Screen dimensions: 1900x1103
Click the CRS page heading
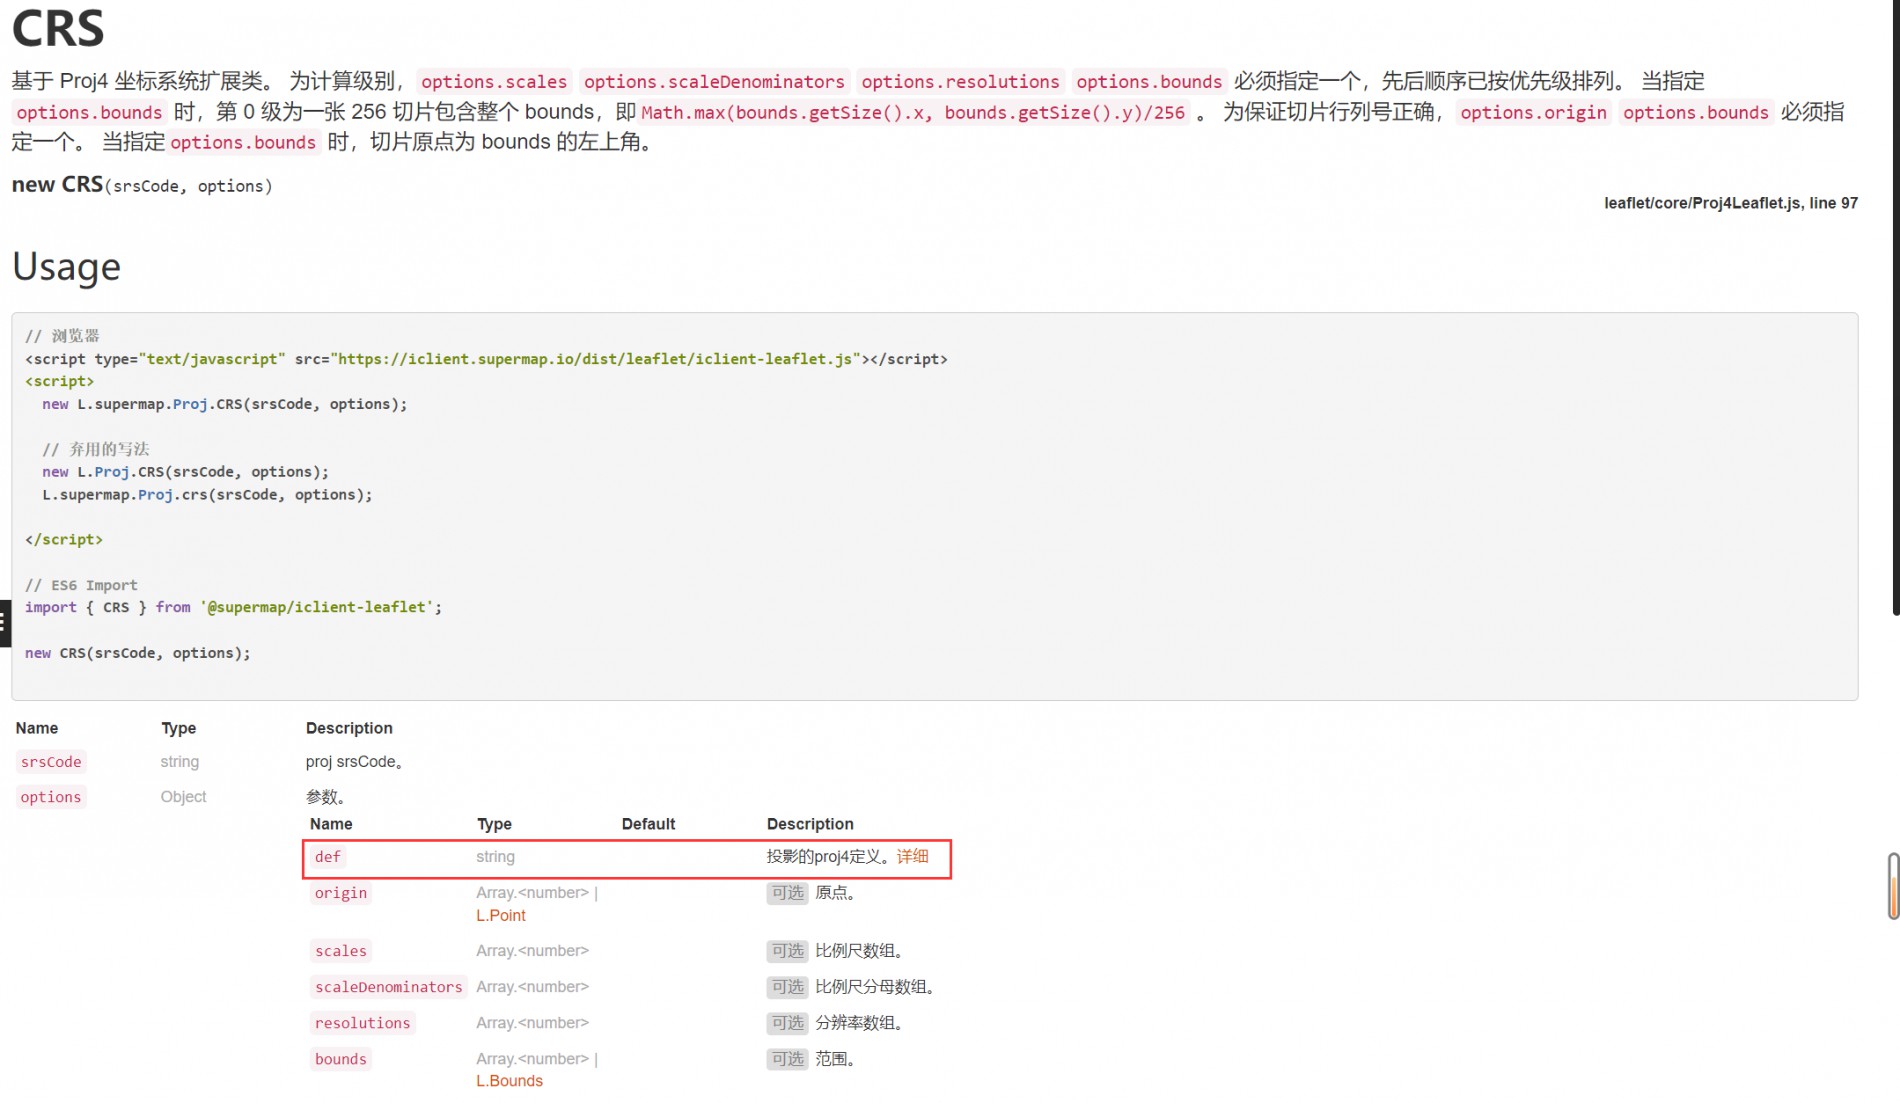58,28
